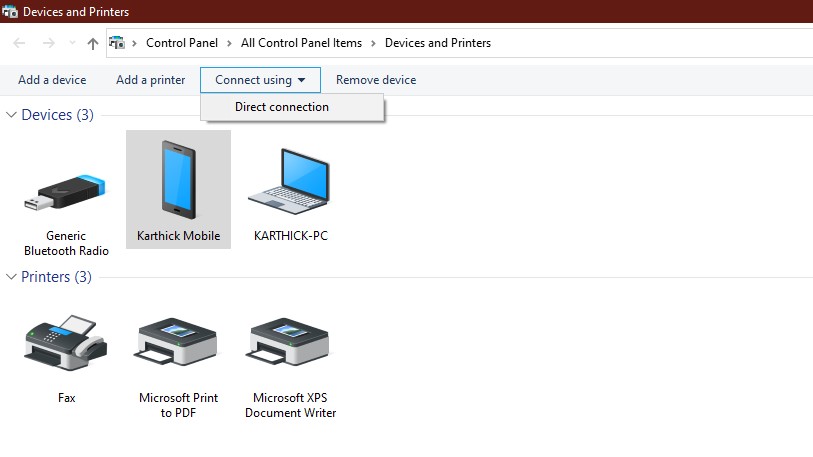Select the Fax printer icon
This screenshot has width=813, height=457.
point(65,342)
